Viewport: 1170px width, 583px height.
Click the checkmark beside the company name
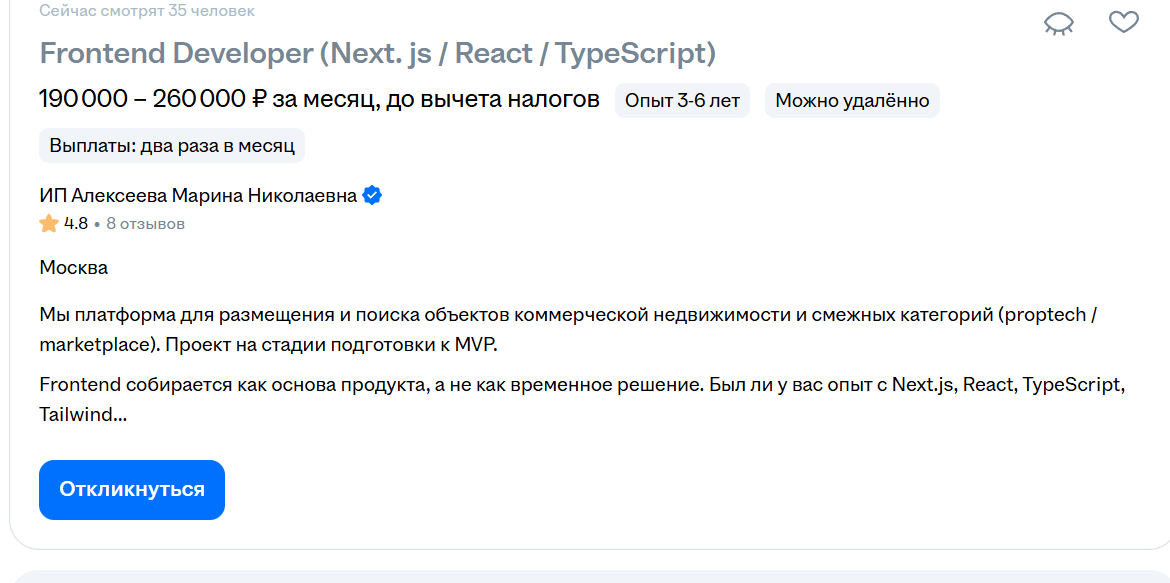click(x=372, y=196)
